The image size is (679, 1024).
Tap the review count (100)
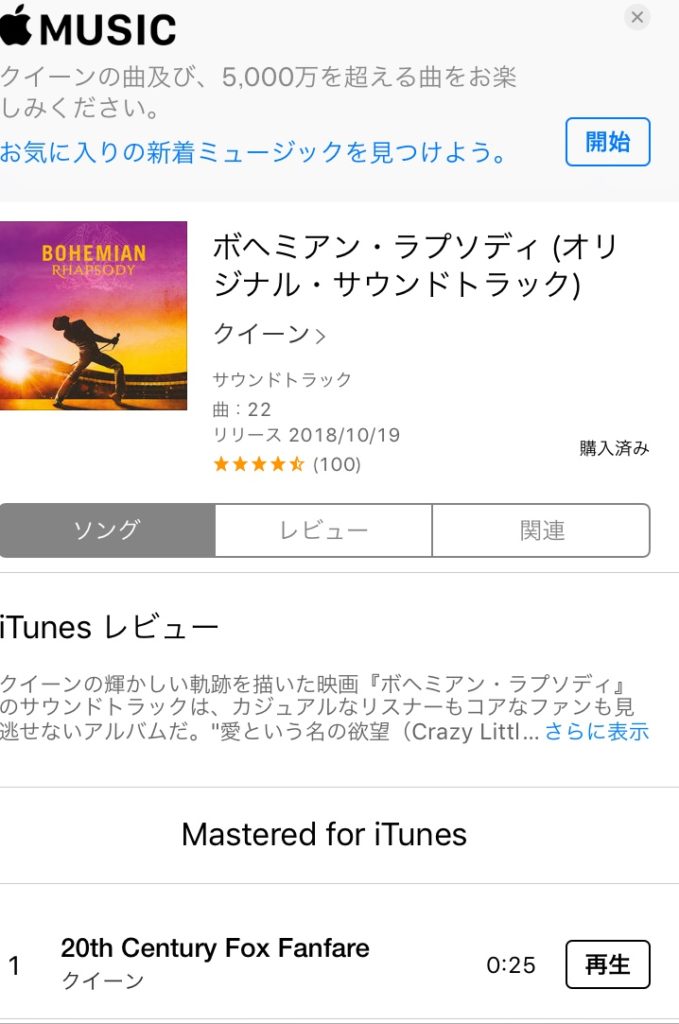337,464
